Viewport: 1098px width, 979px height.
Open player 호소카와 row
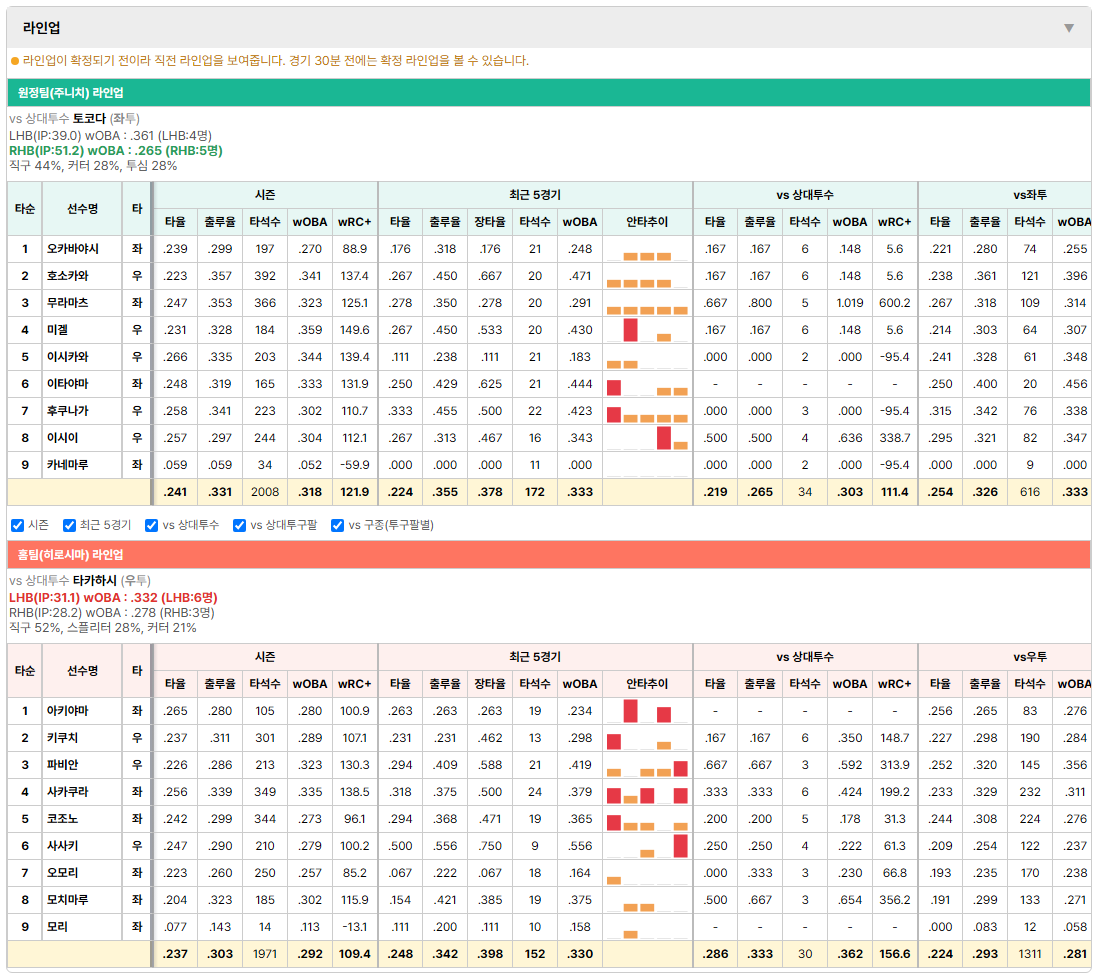[x=68, y=276]
